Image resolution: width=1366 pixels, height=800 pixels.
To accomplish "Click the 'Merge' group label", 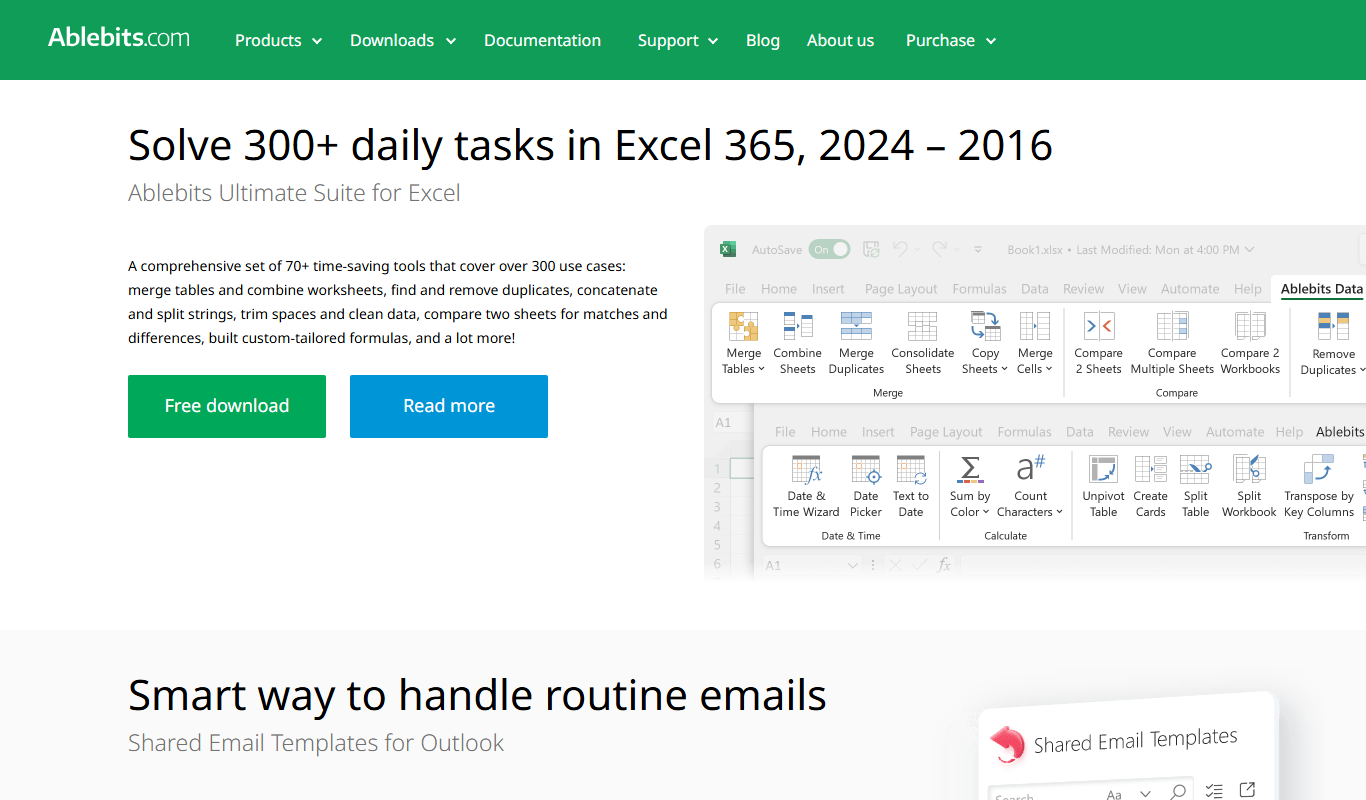I will point(888,393).
